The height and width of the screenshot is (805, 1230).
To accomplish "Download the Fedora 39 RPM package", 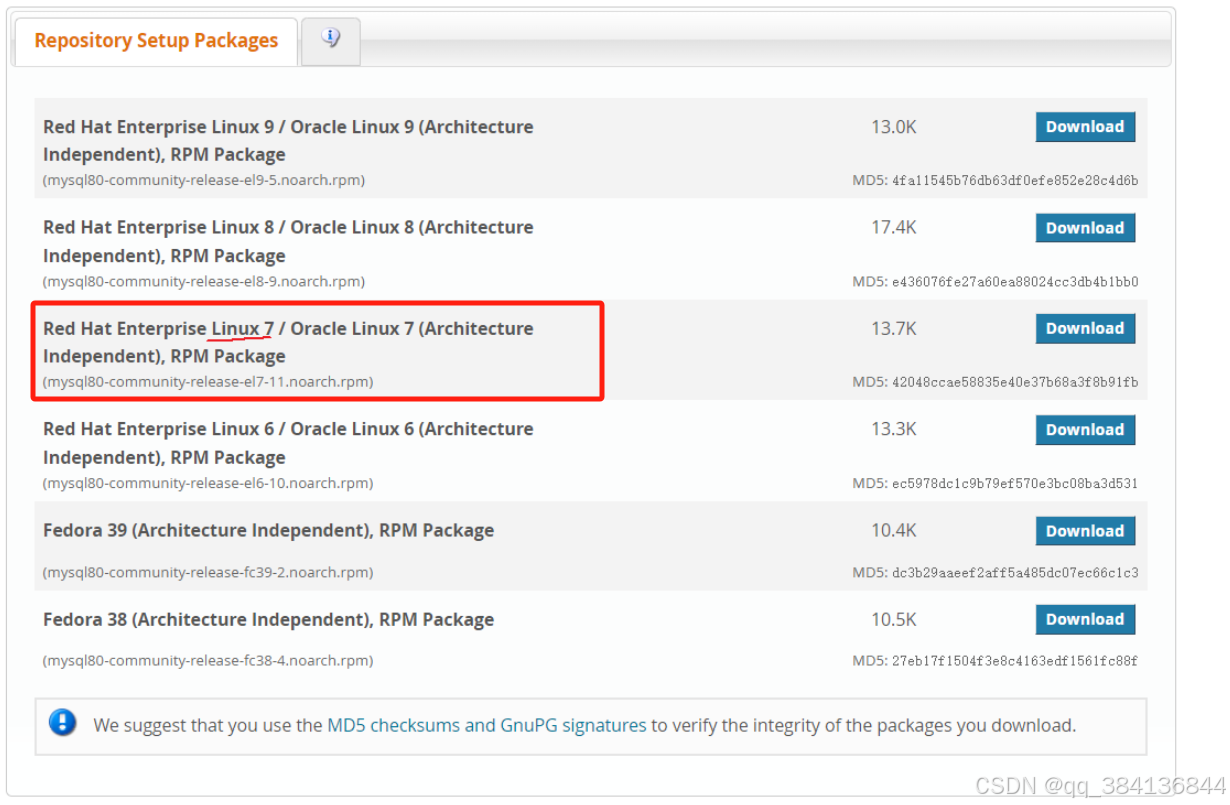I will pyautogui.click(x=1085, y=531).
